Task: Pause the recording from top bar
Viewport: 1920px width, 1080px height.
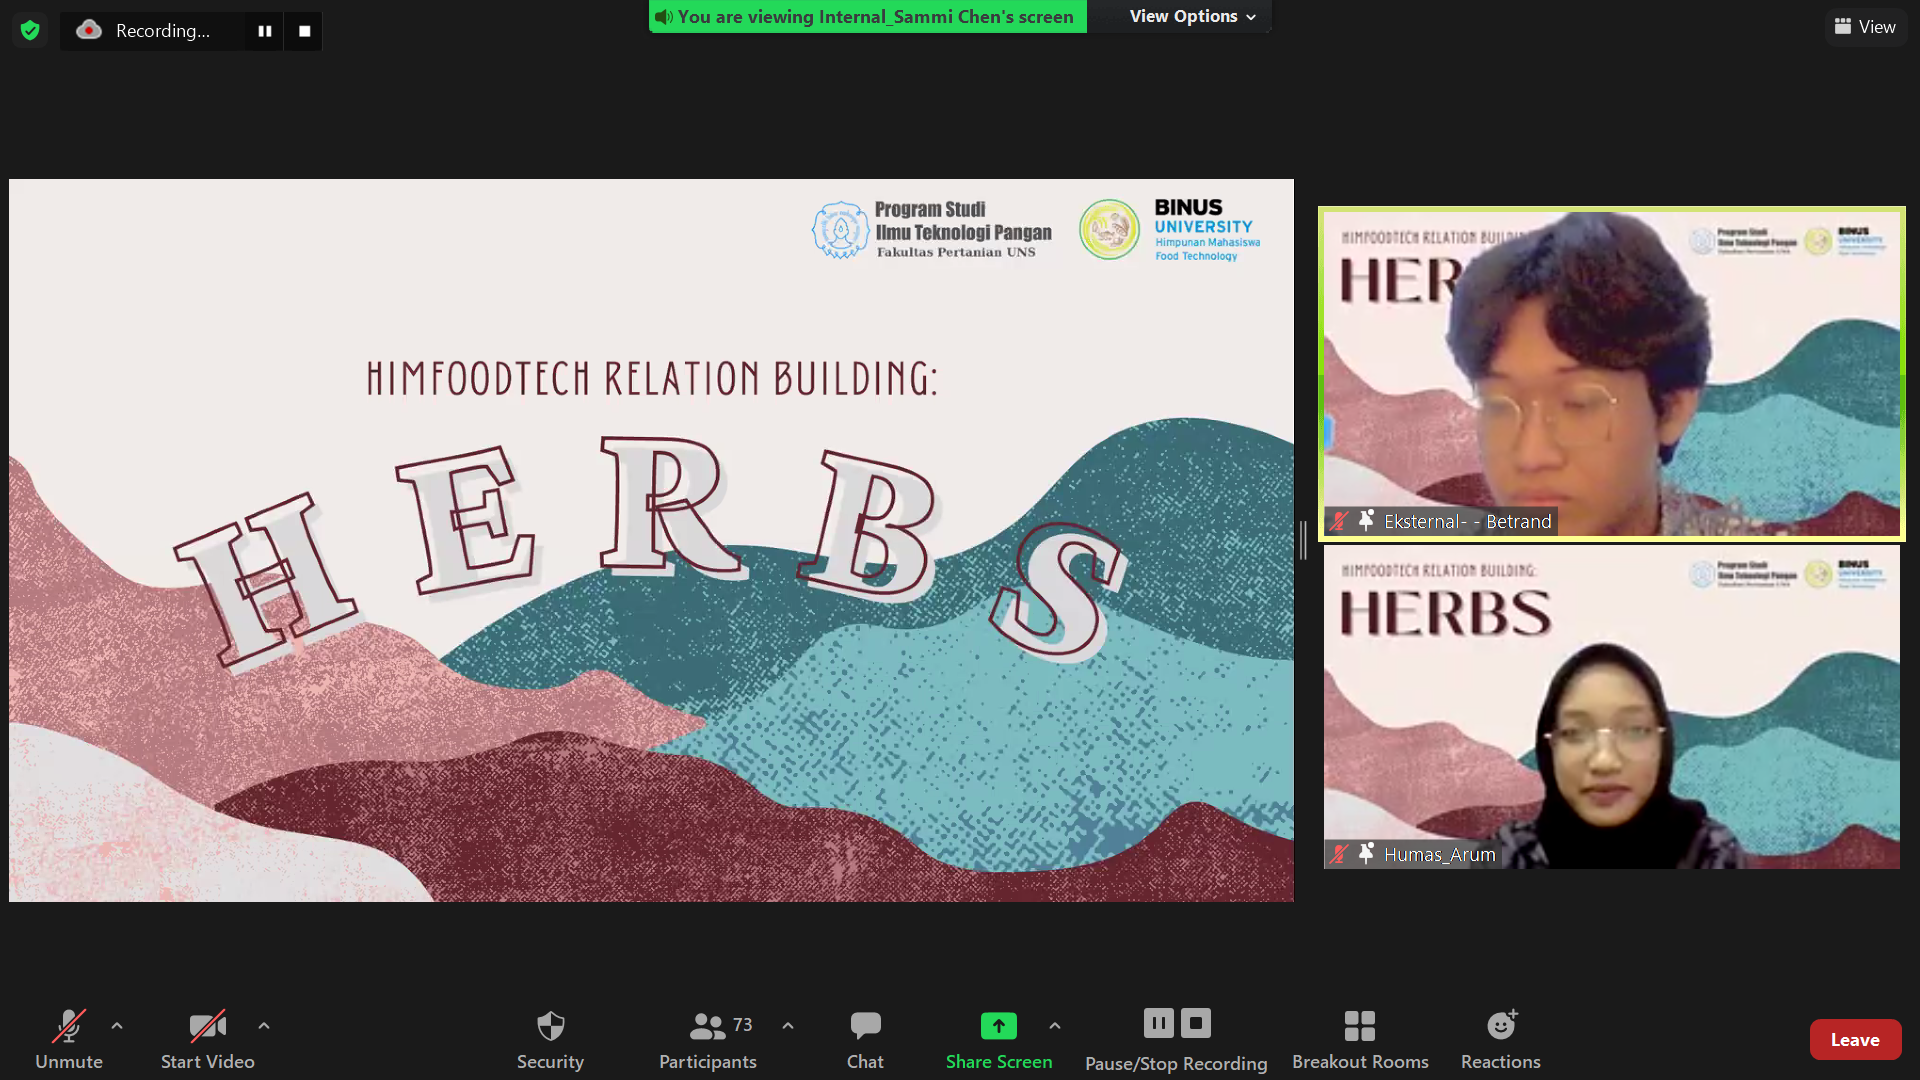Action: pyautogui.click(x=265, y=31)
